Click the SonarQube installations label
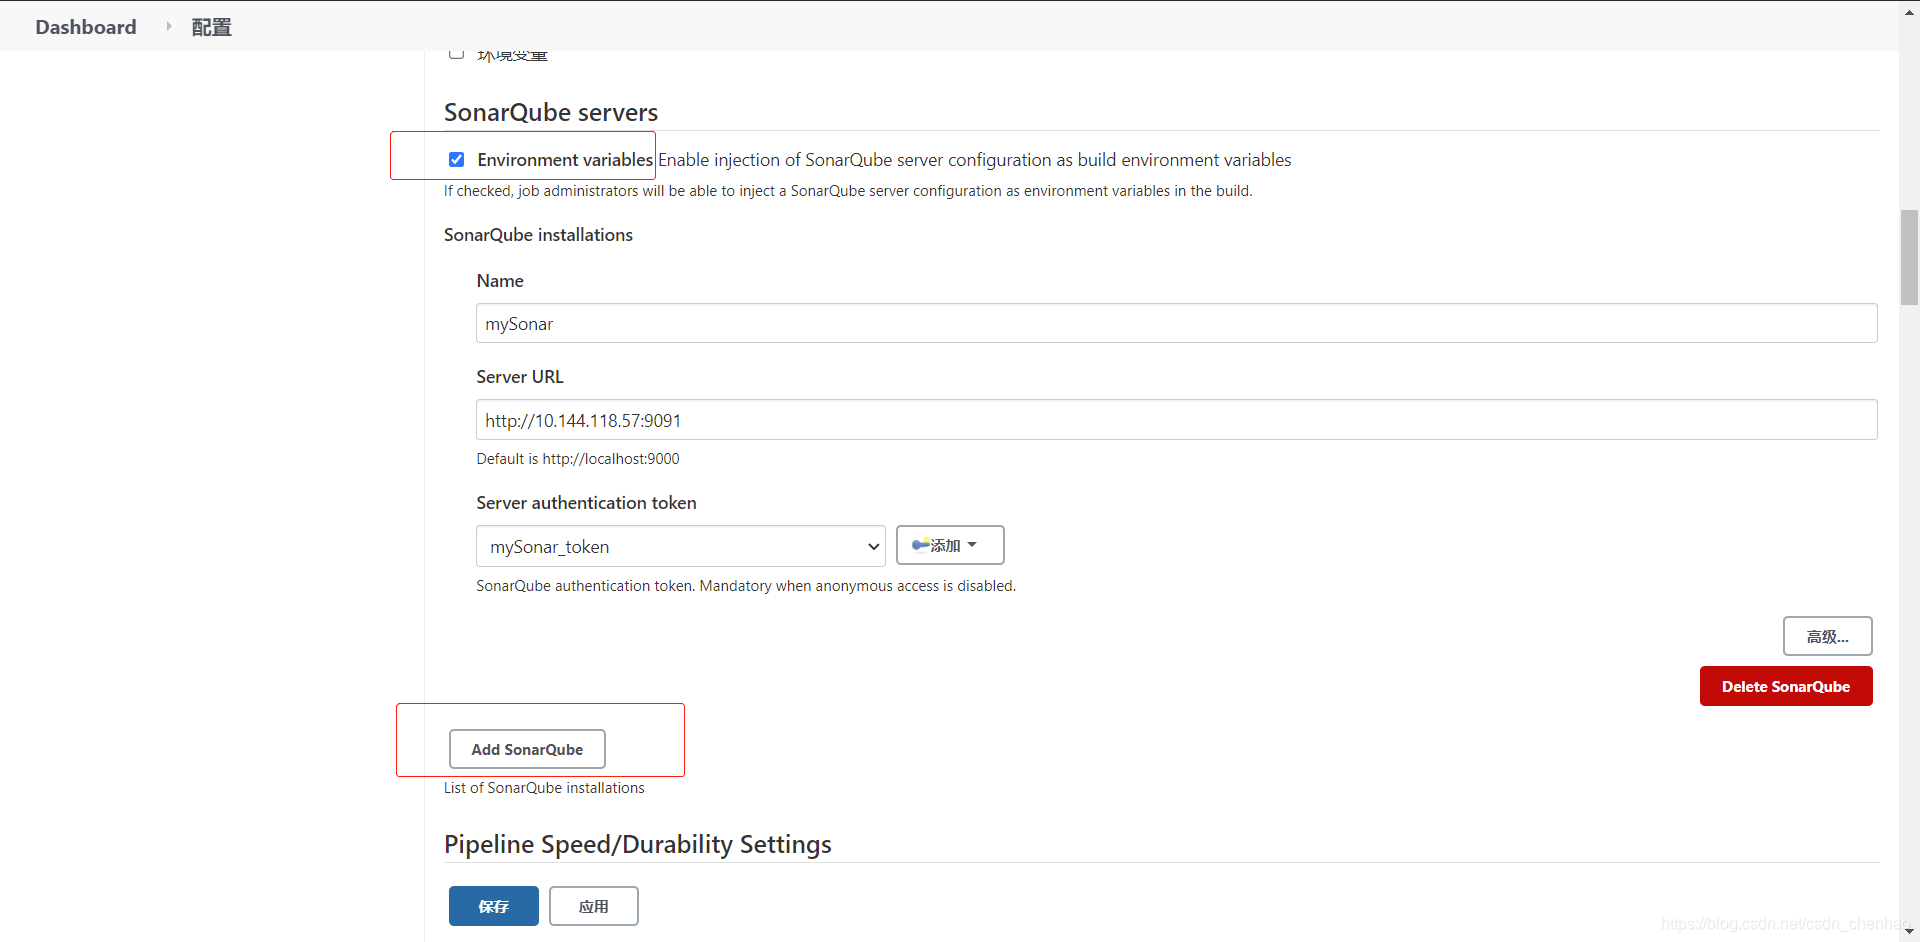 (538, 235)
